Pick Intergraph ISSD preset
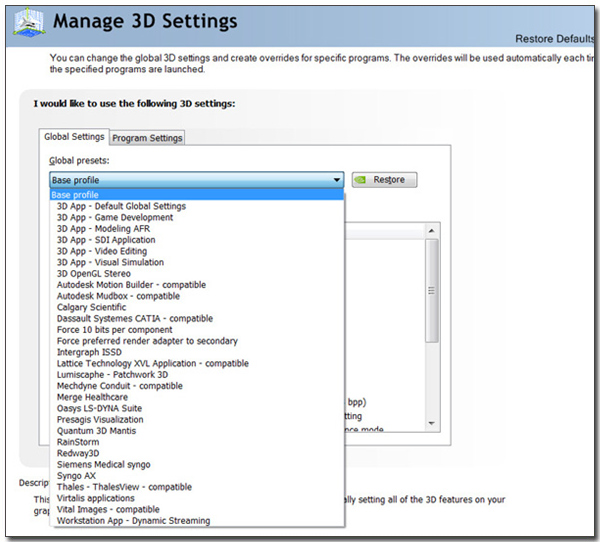Viewport: 600px width, 542px height. [x=197, y=352]
